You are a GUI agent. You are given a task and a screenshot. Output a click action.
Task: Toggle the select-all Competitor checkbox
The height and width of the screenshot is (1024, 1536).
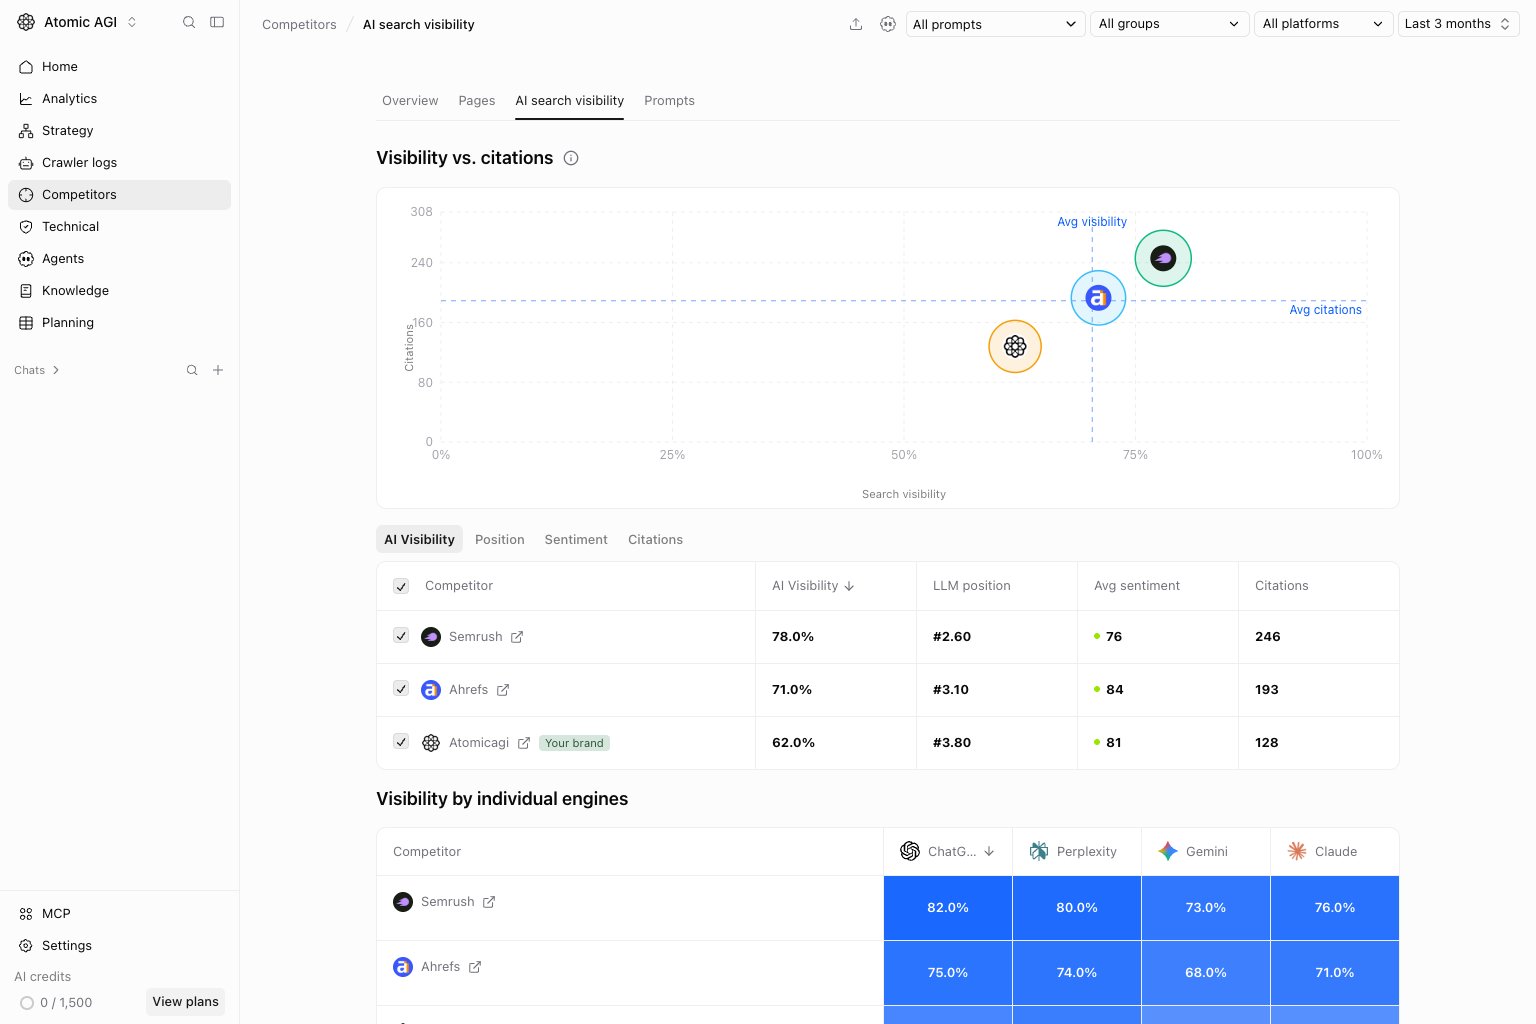[x=401, y=586]
